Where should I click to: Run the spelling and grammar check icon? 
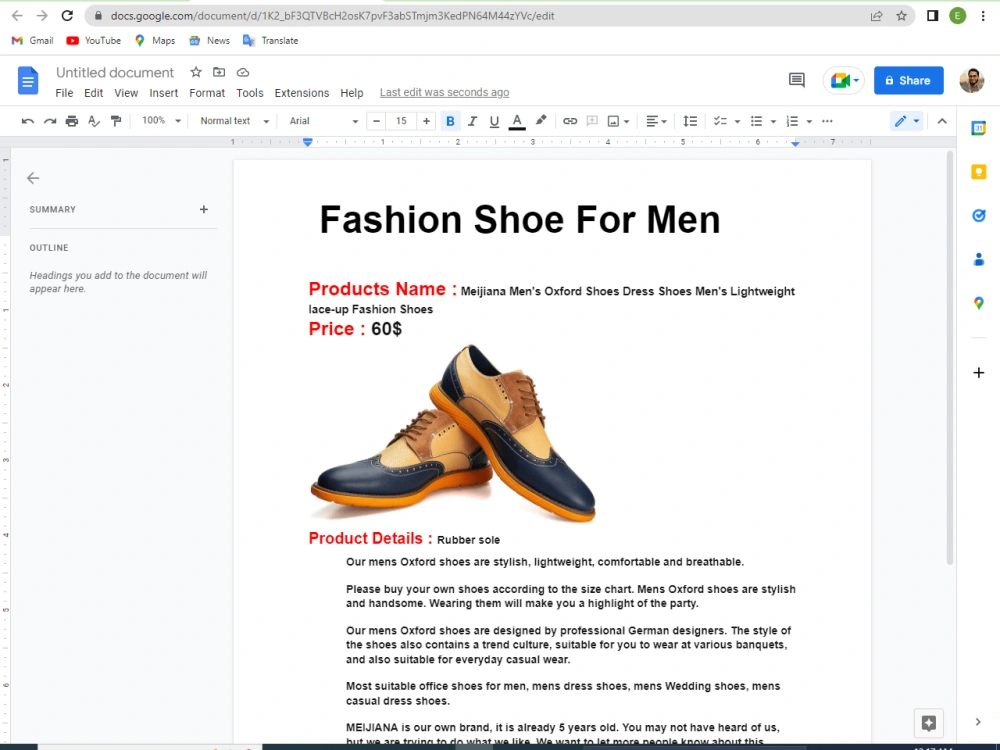(94, 121)
